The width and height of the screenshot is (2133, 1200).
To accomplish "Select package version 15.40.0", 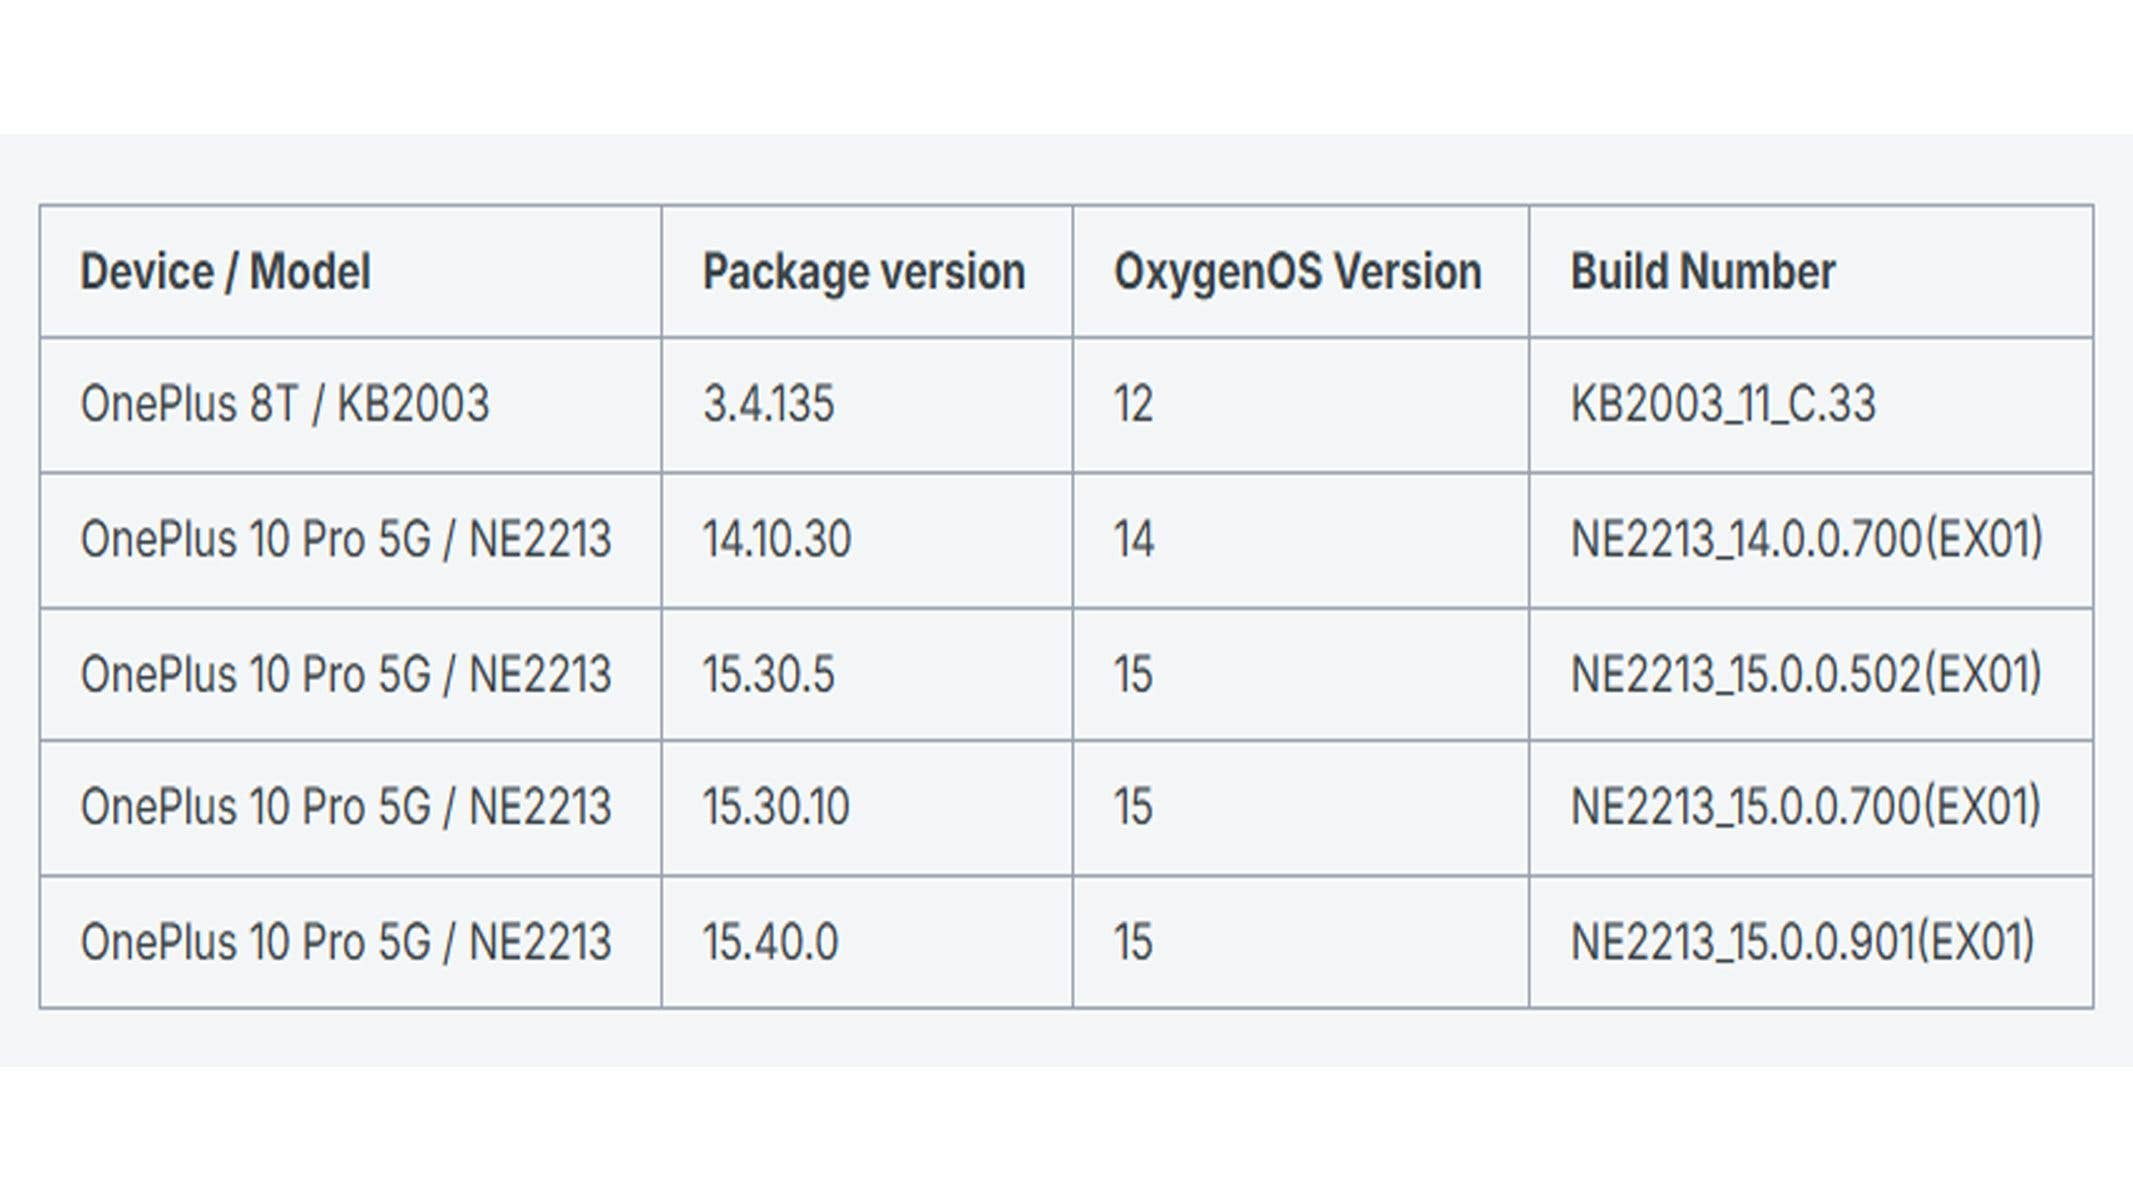I will click(x=770, y=943).
